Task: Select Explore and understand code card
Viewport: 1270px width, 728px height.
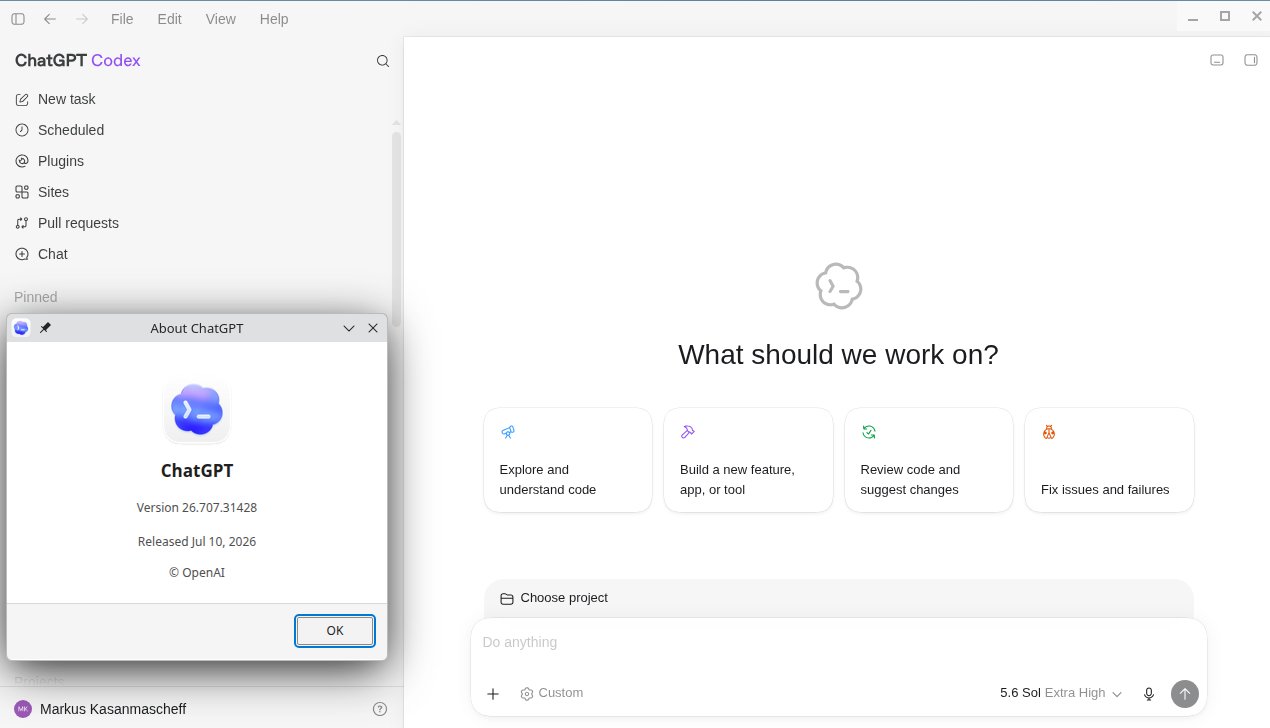Action: click(x=568, y=460)
